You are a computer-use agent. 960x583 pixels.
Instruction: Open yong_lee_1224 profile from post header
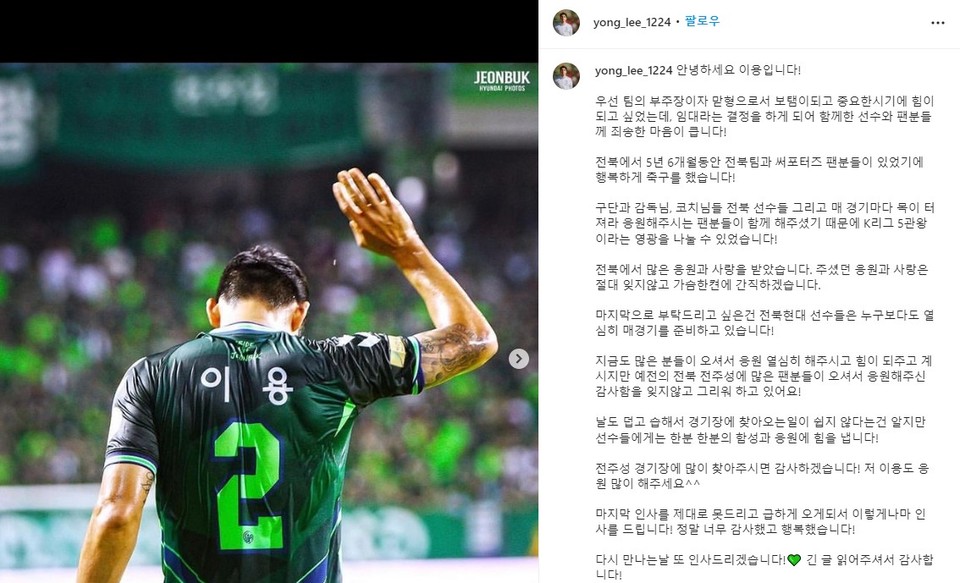click(632, 23)
